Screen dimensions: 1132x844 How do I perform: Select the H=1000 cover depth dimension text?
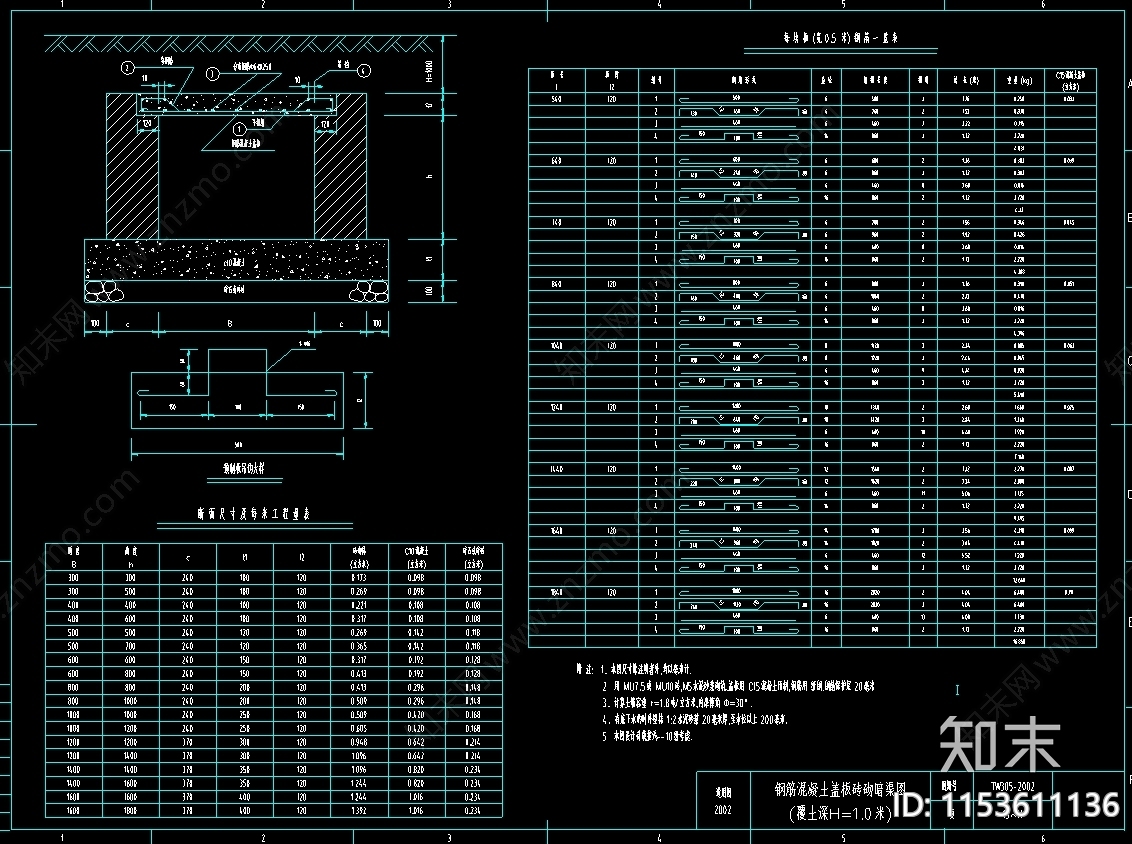click(429, 71)
